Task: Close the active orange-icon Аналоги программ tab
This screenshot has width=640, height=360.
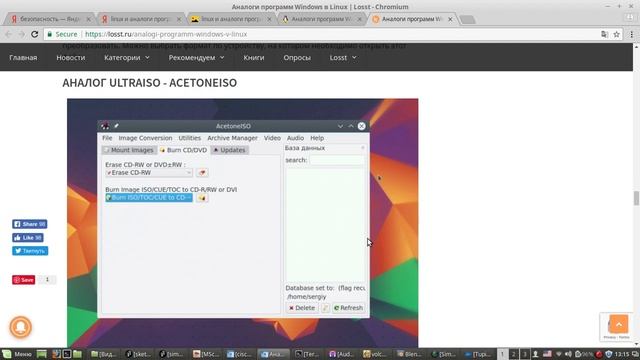Action: [x=450, y=19]
